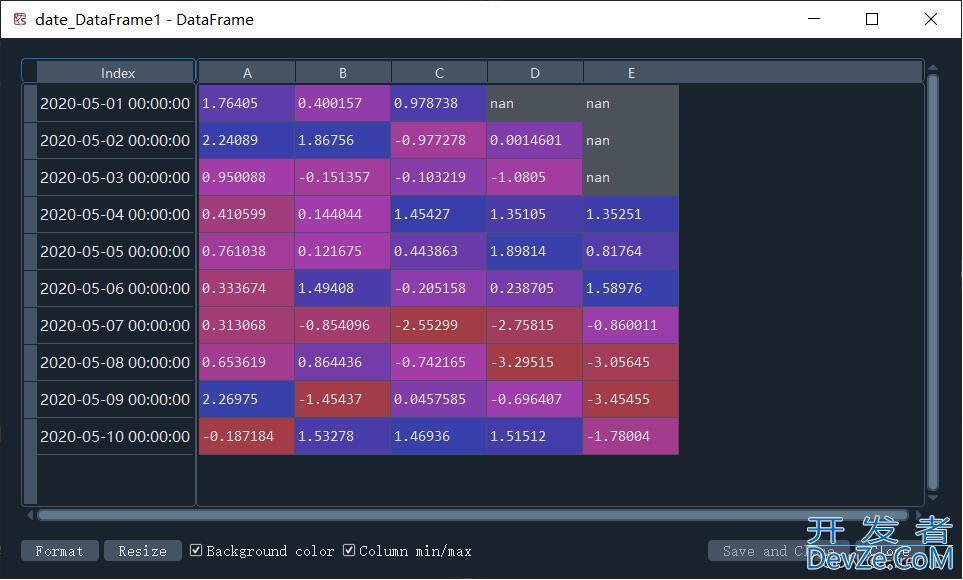963x580 pixels.
Task: Select column A header
Action: coord(247,73)
